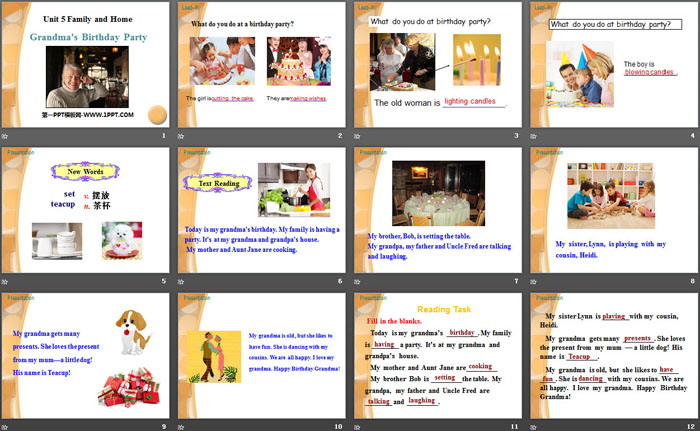
Task: Click the animation star icon under slide 2
Action: pos(181,136)
